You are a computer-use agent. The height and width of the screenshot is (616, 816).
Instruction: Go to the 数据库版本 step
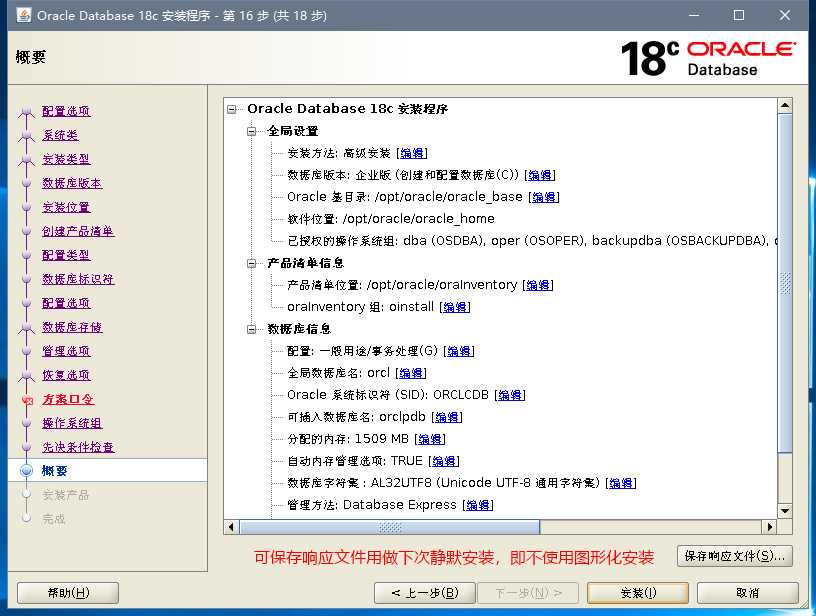tap(72, 183)
